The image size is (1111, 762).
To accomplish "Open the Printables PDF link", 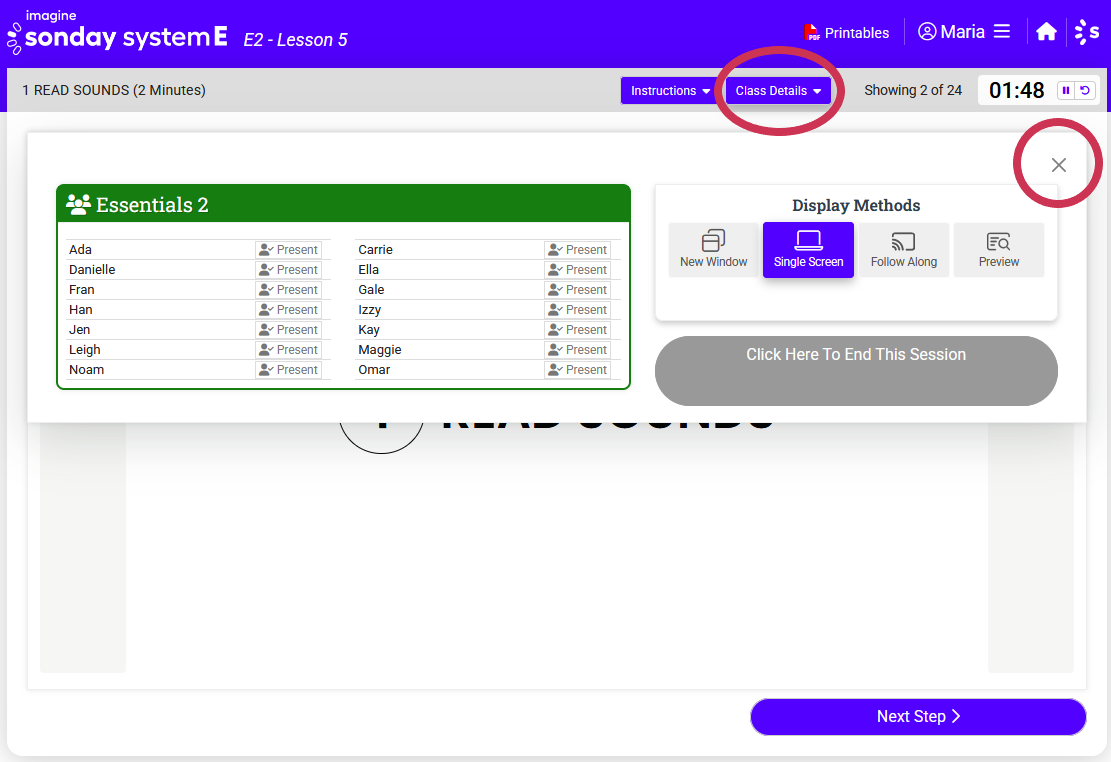I will pos(846,32).
